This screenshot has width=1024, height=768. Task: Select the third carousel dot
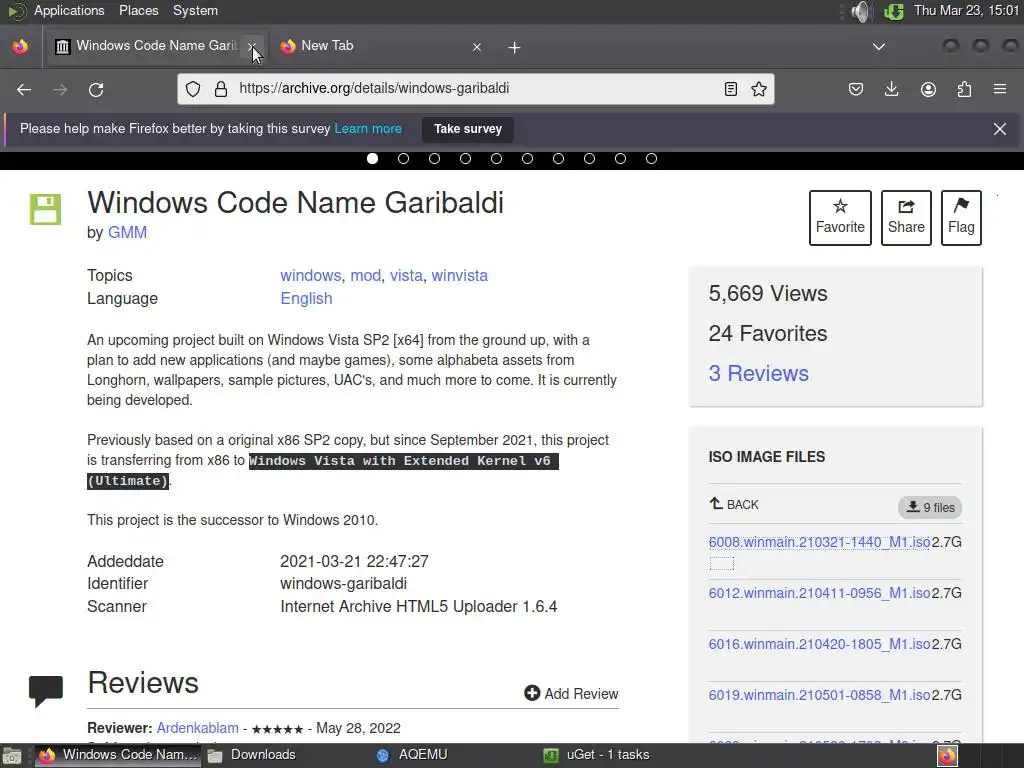pyautogui.click(x=434, y=159)
